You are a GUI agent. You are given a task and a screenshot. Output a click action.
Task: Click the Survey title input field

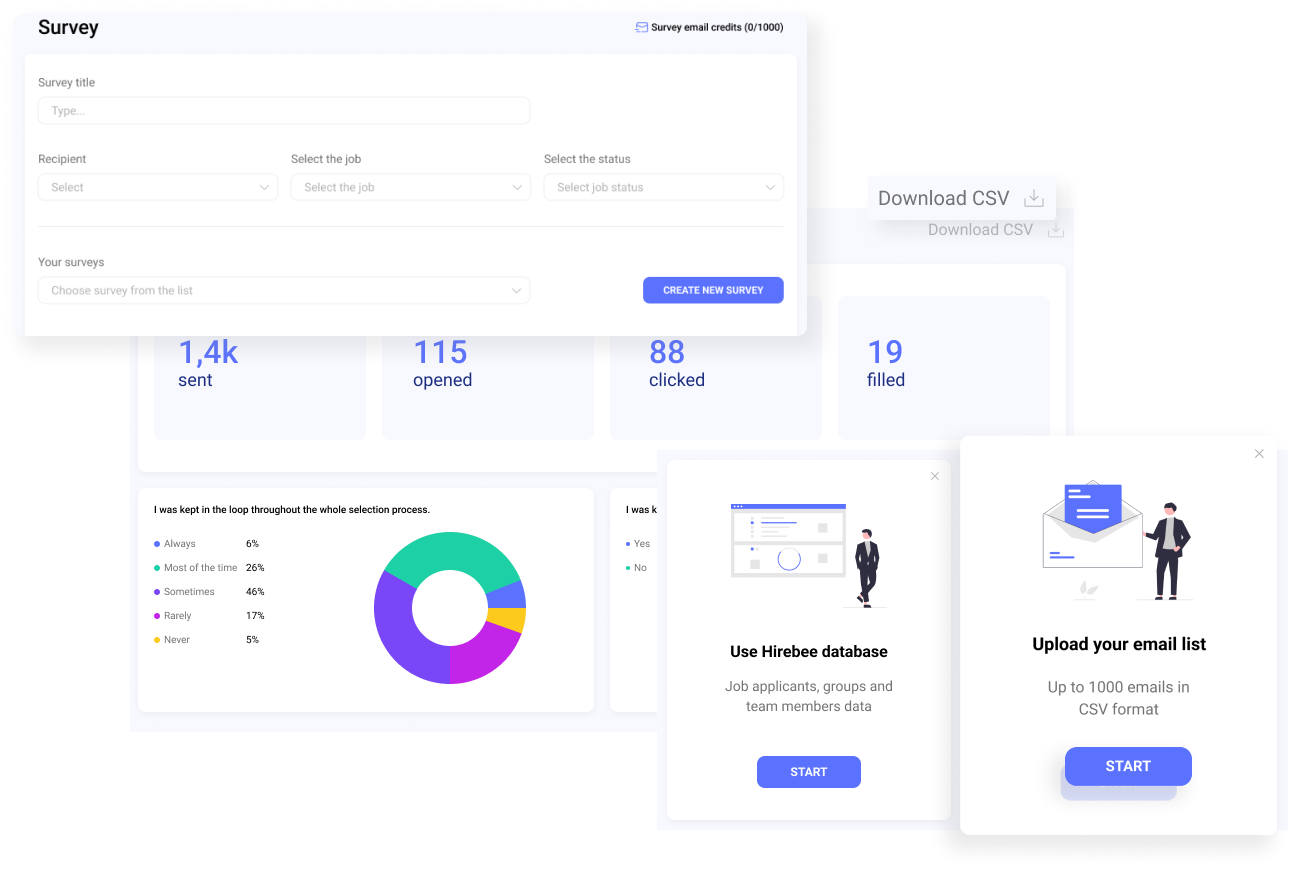point(284,110)
